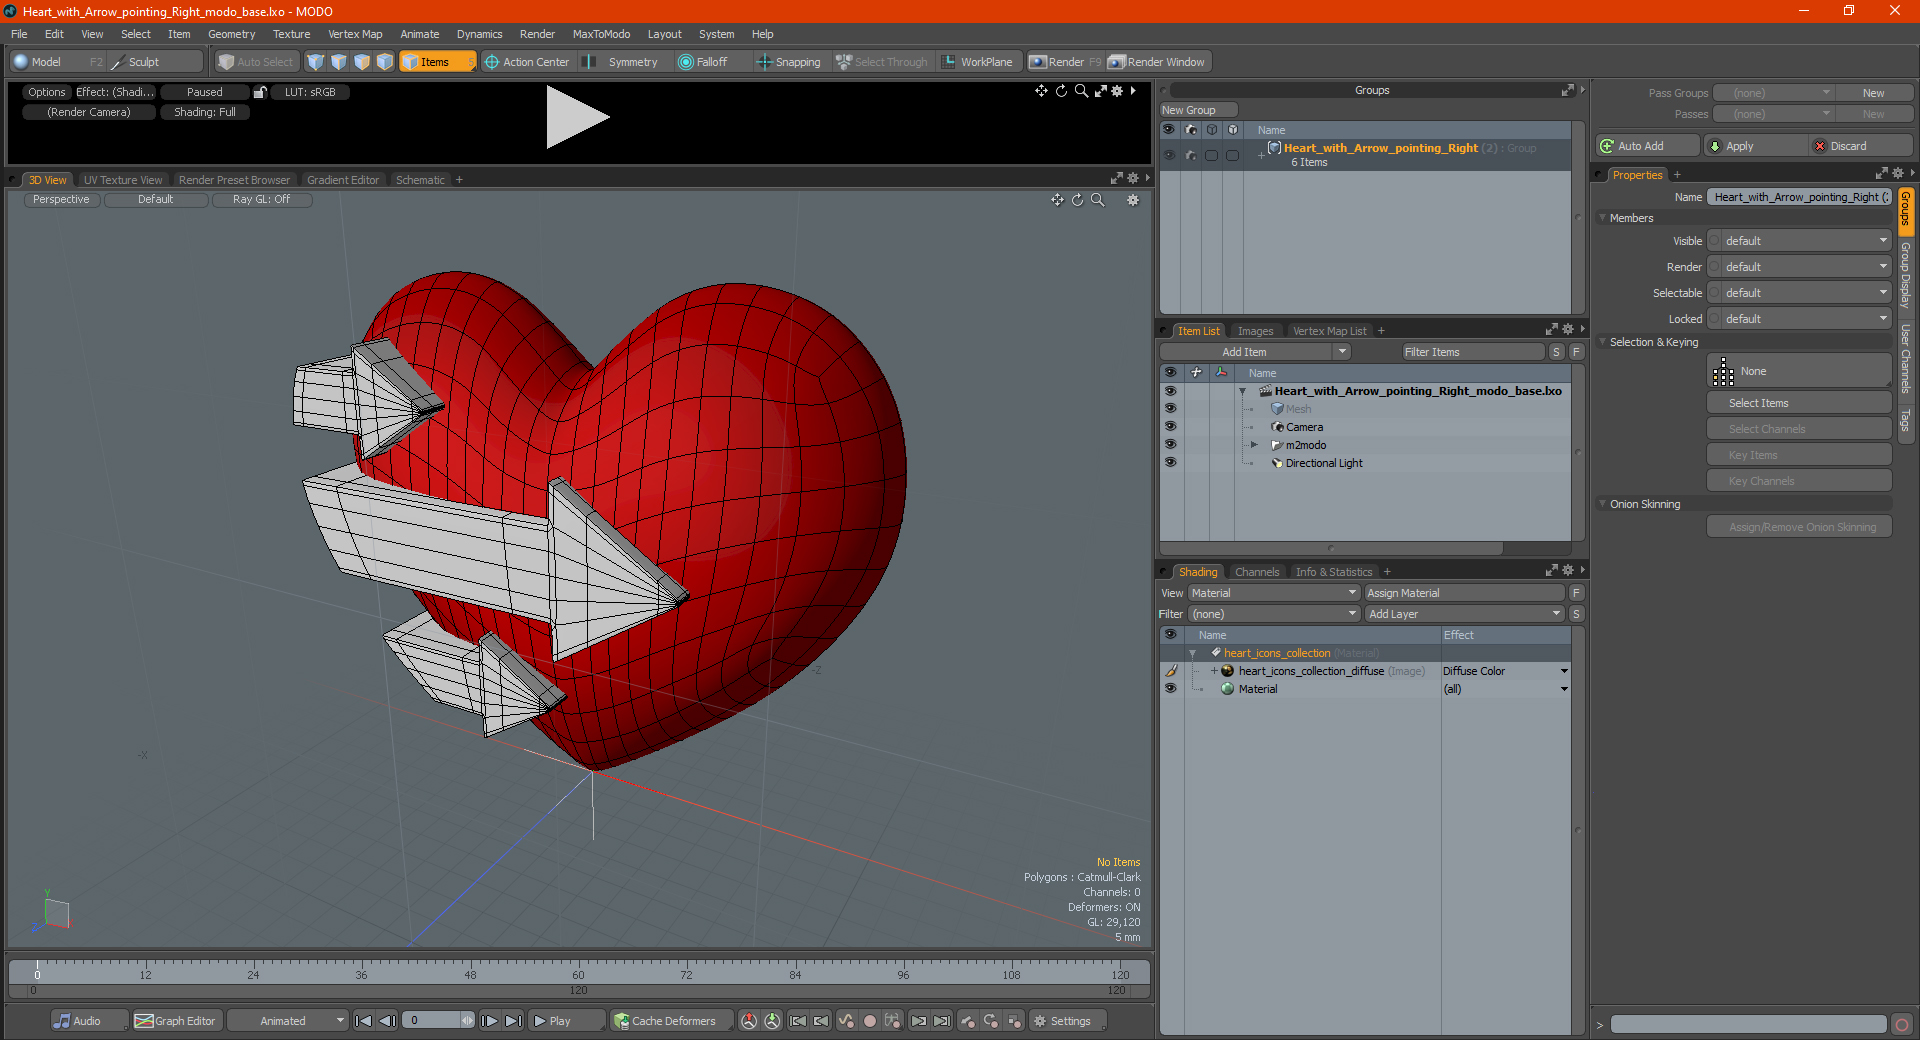The width and height of the screenshot is (1920, 1040).
Task: Select Vertices selection mode icon
Action: point(316,62)
